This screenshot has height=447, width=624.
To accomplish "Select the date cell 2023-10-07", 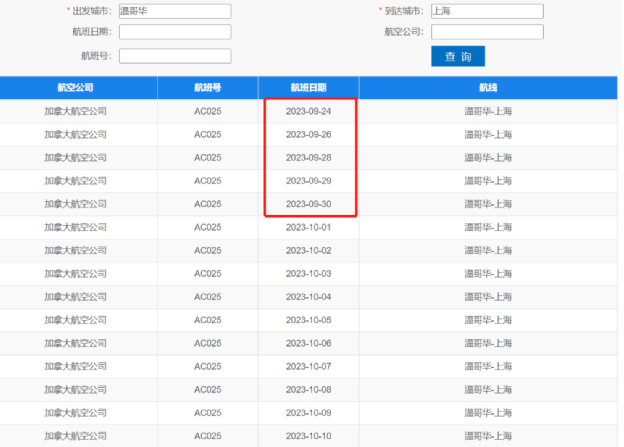I will tap(308, 366).
